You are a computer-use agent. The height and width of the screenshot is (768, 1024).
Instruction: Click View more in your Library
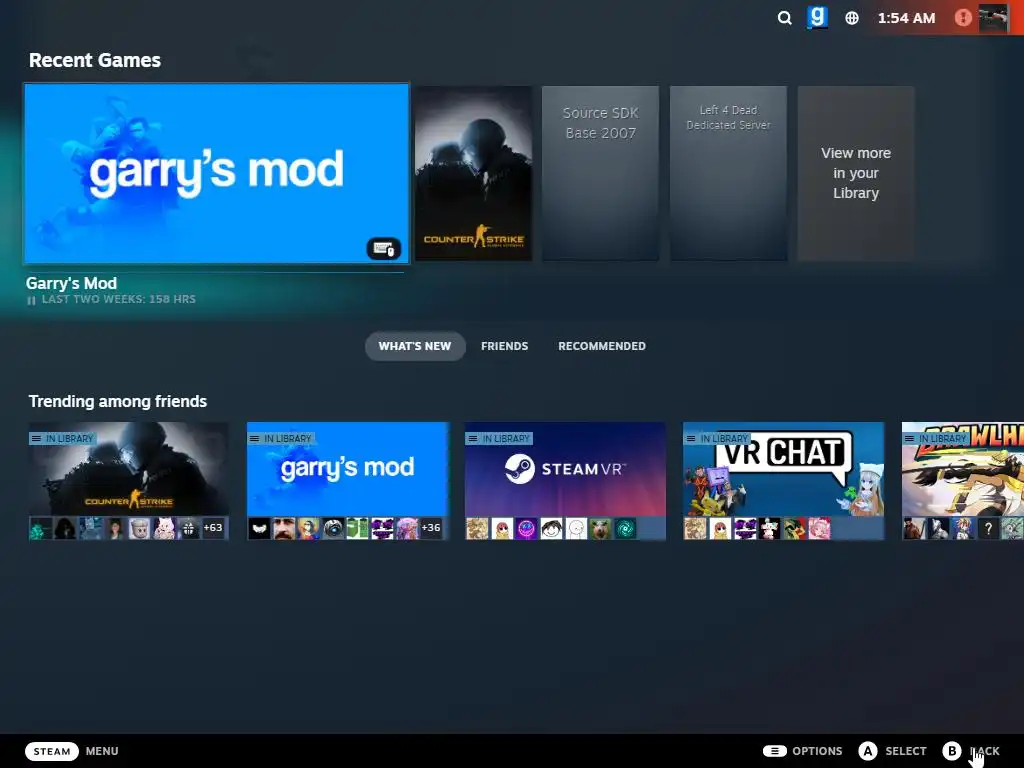click(856, 174)
